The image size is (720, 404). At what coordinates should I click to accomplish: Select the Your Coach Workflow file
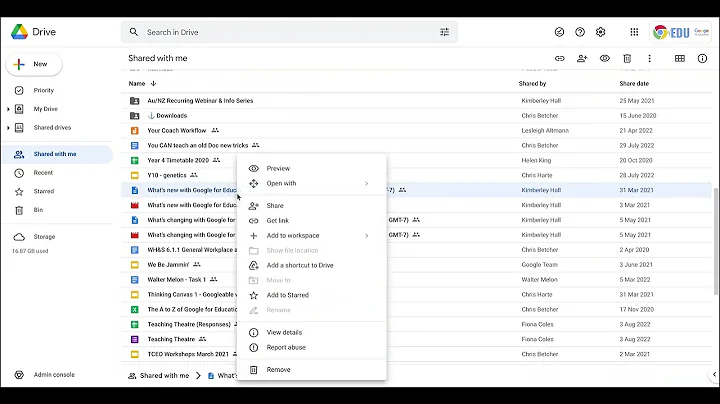coord(416,130)
